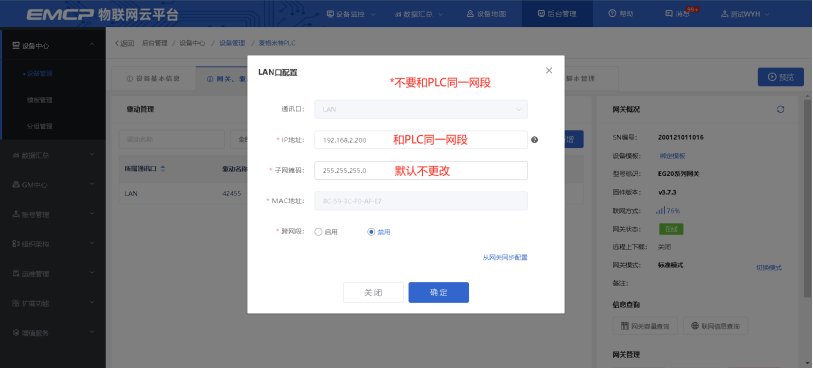This screenshot has width=813, height=368.
Task: Click 返回 in the breadcrumb
Action: coord(124,43)
